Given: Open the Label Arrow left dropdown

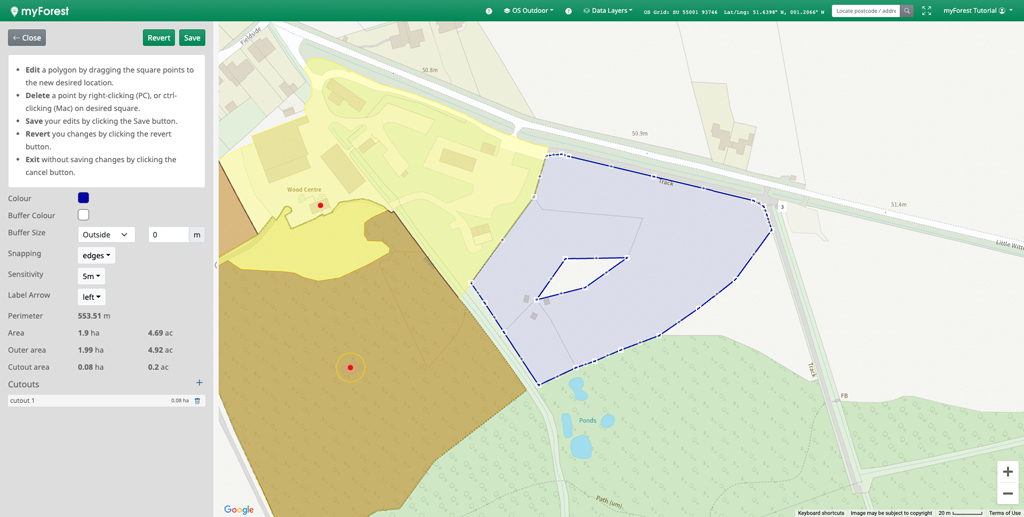Looking at the screenshot, I should 91,297.
